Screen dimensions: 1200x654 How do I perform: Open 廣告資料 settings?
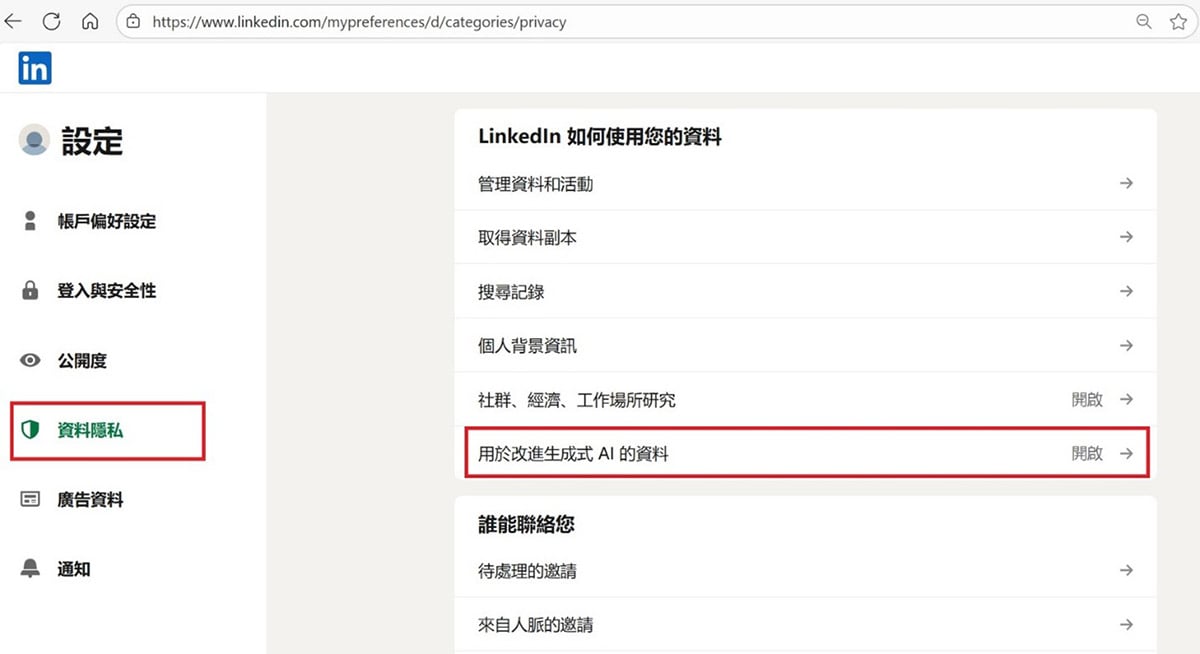click(x=90, y=500)
